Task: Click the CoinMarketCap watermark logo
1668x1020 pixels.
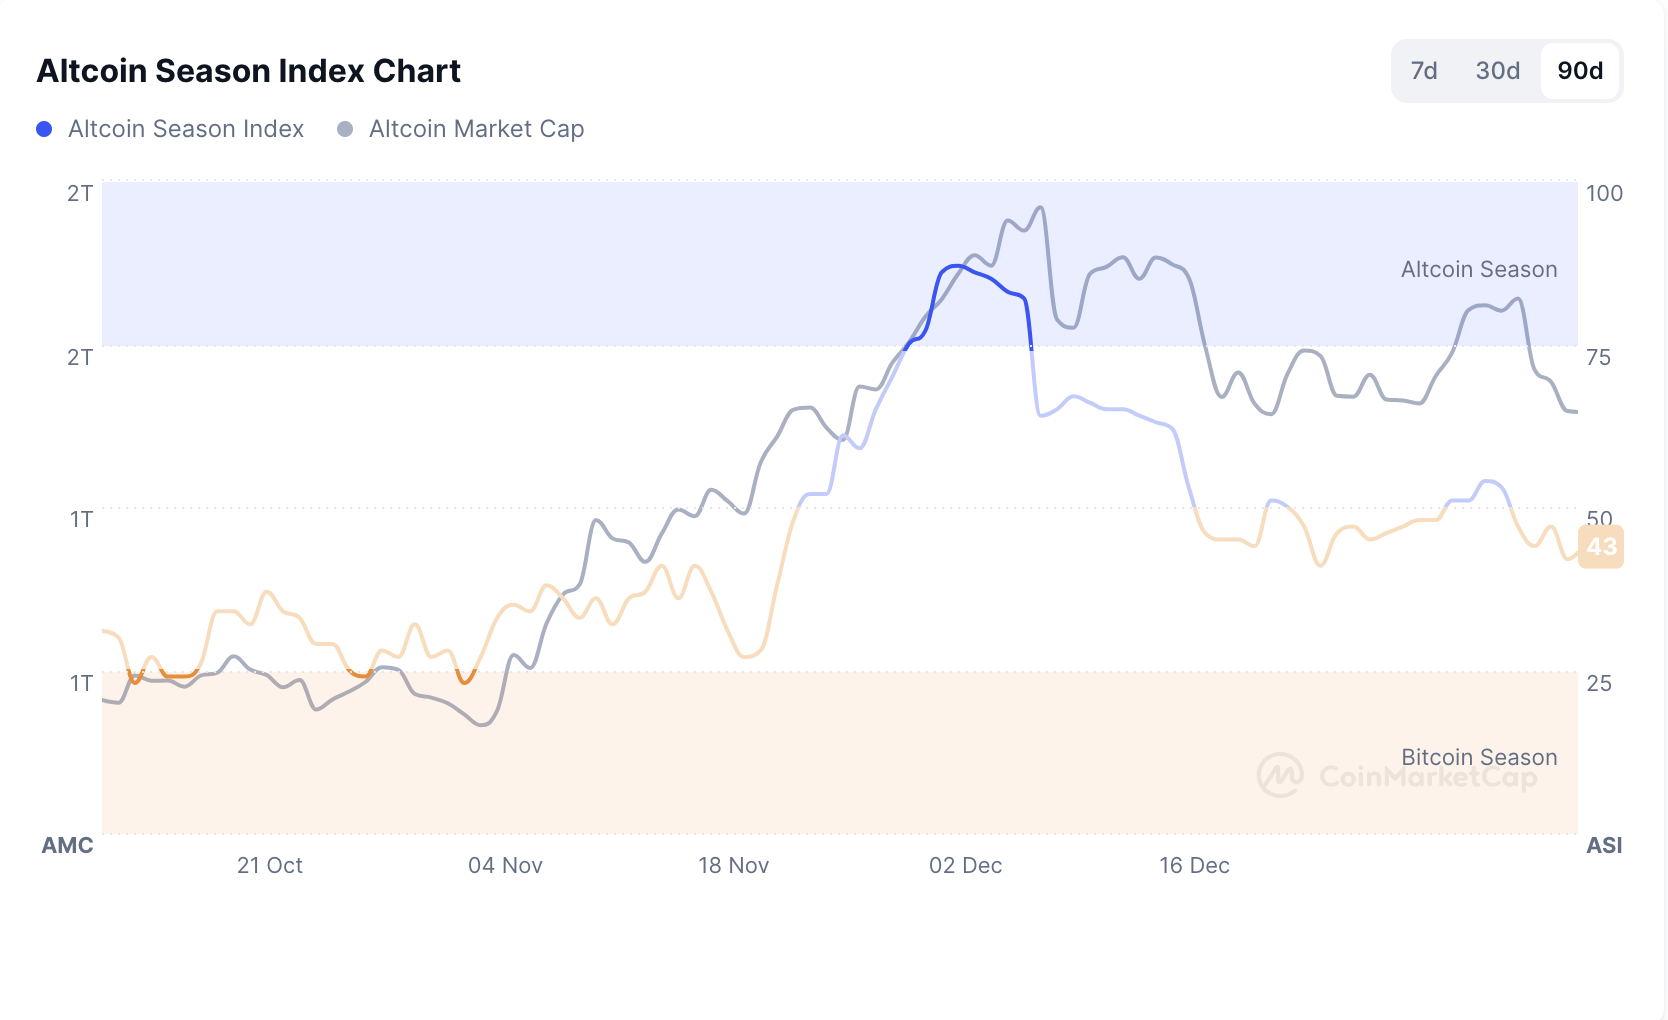Action: point(1281,775)
